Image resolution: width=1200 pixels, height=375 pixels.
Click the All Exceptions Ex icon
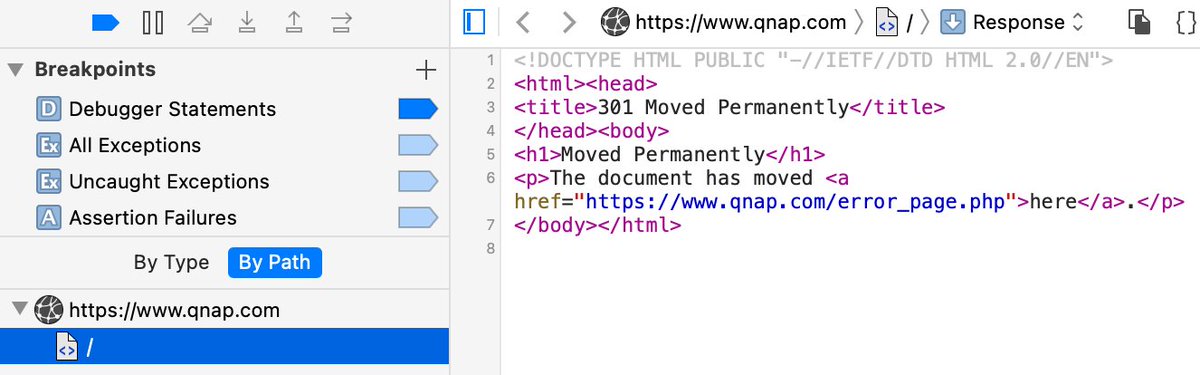click(x=49, y=145)
